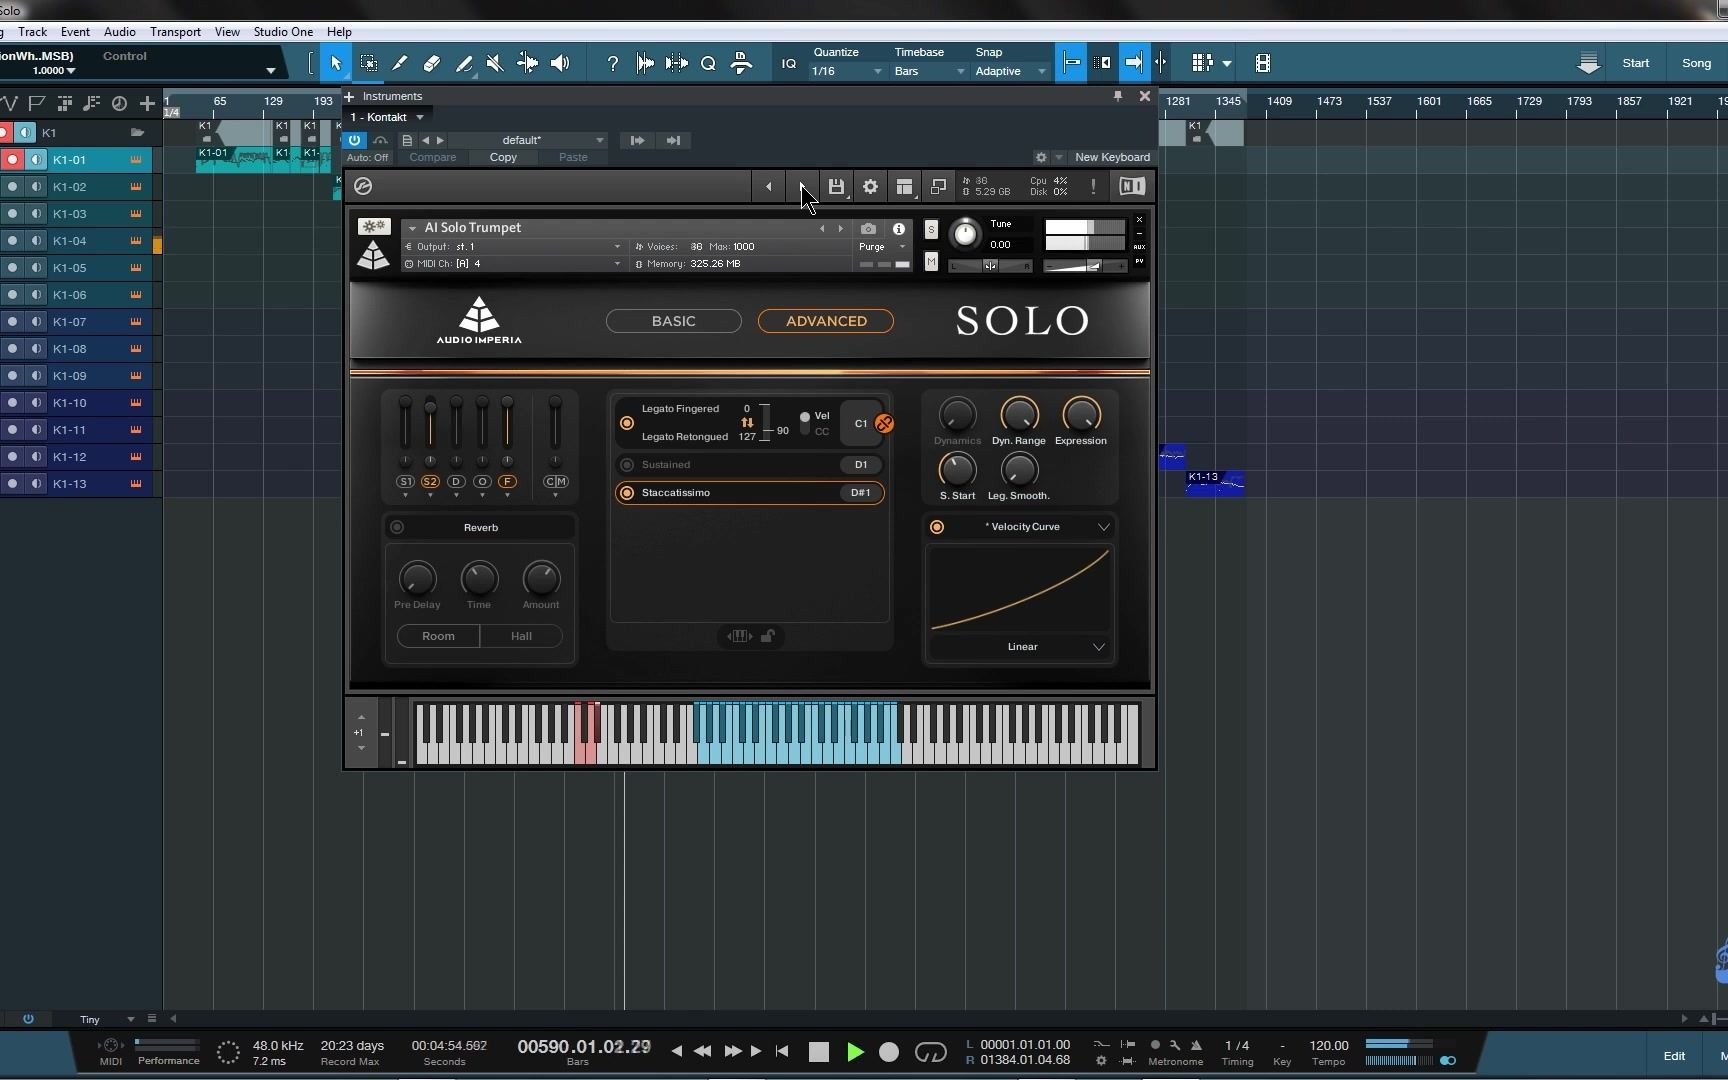Click the Compare button
Screen dimensions: 1728x1080
coord(433,157)
